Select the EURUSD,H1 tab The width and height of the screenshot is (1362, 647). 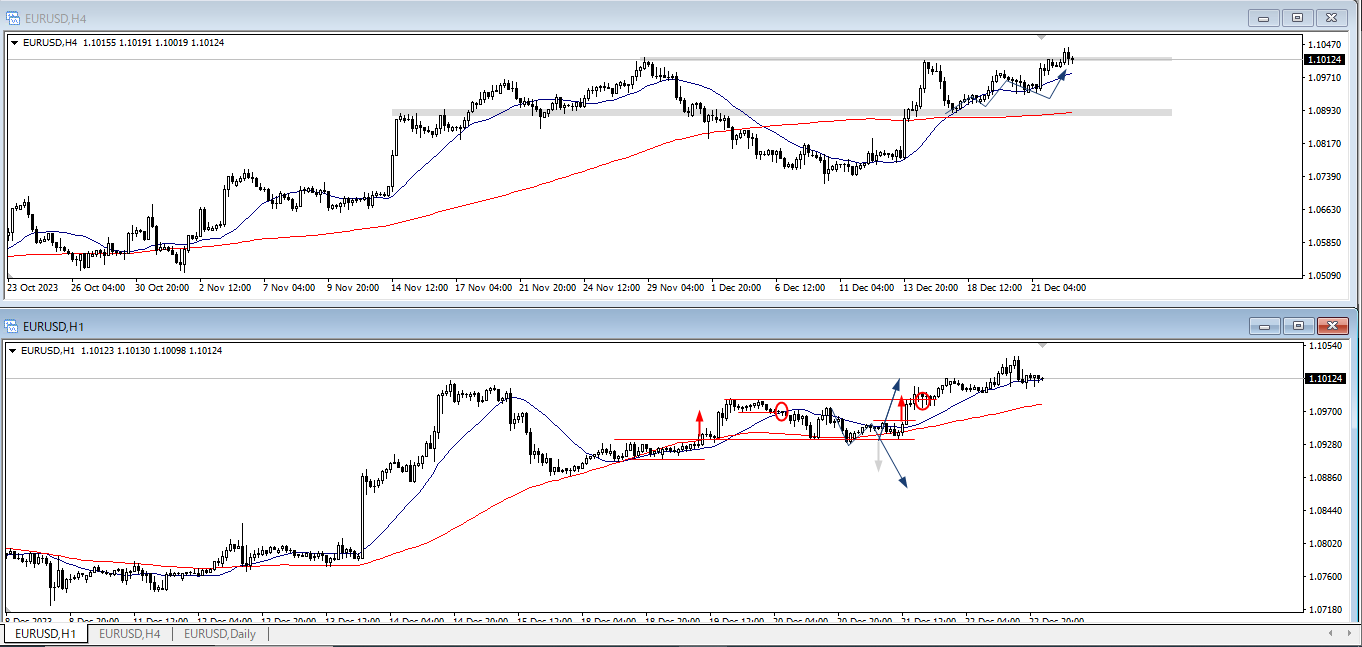(x=46, y=634)
